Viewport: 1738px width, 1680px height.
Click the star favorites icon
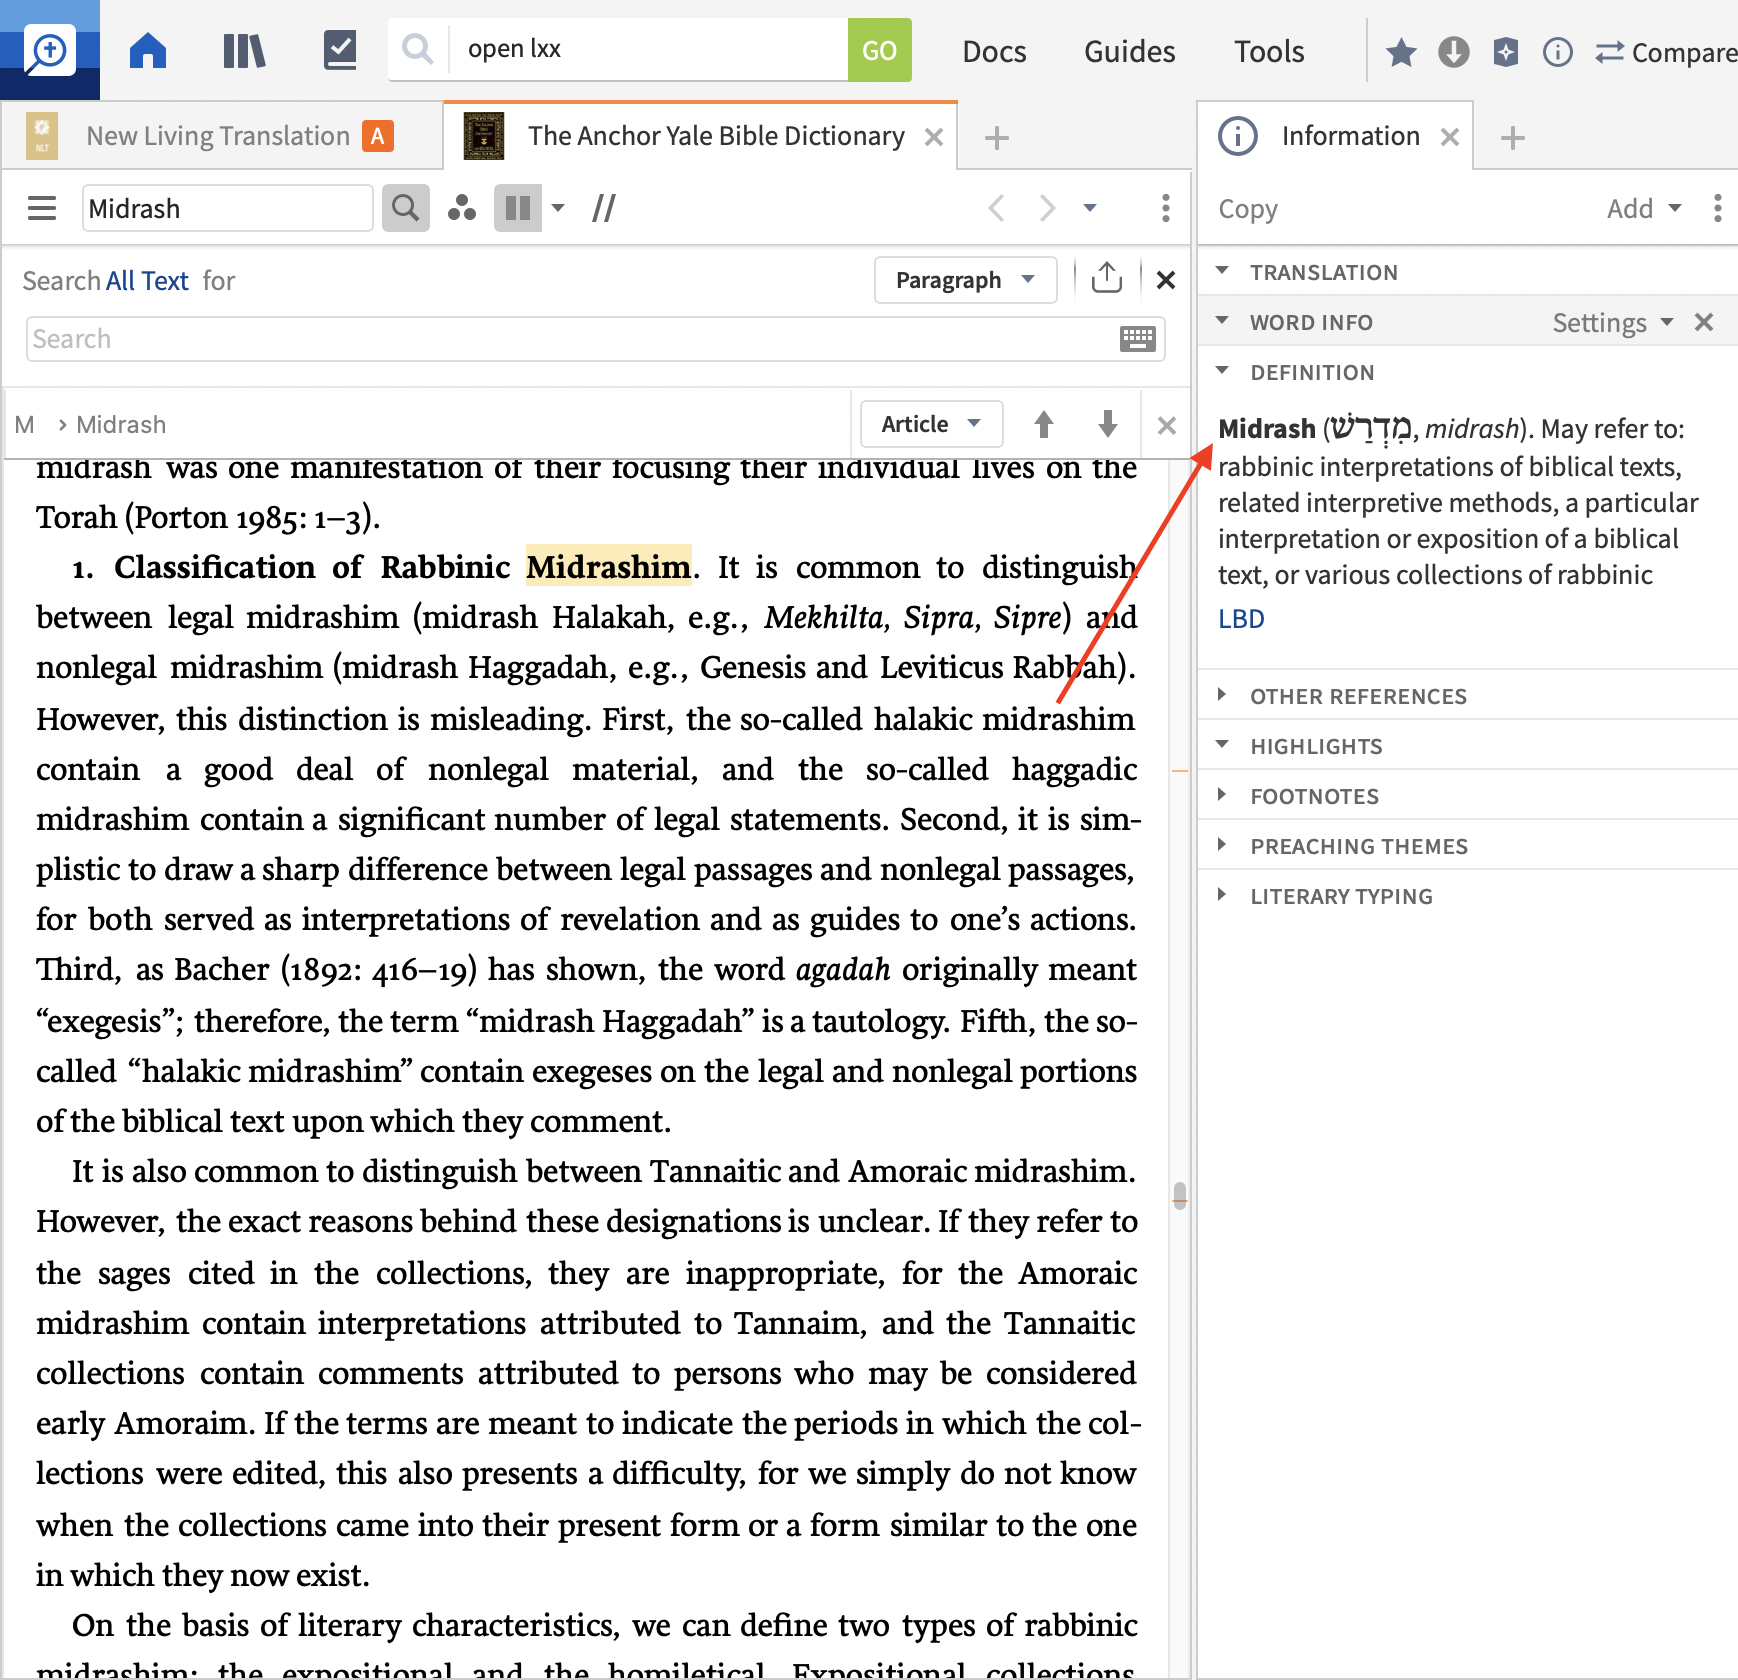[x=1401, y=52]
